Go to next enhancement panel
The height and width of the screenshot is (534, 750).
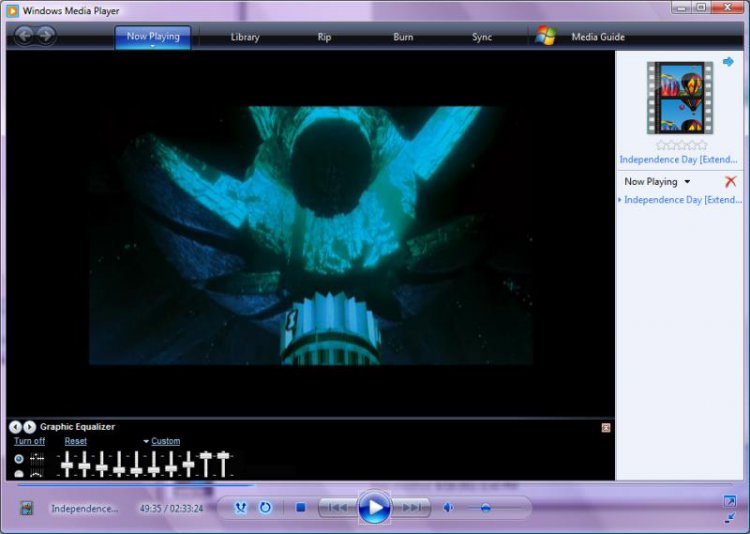pyautogui.click(x=30, y=427)
